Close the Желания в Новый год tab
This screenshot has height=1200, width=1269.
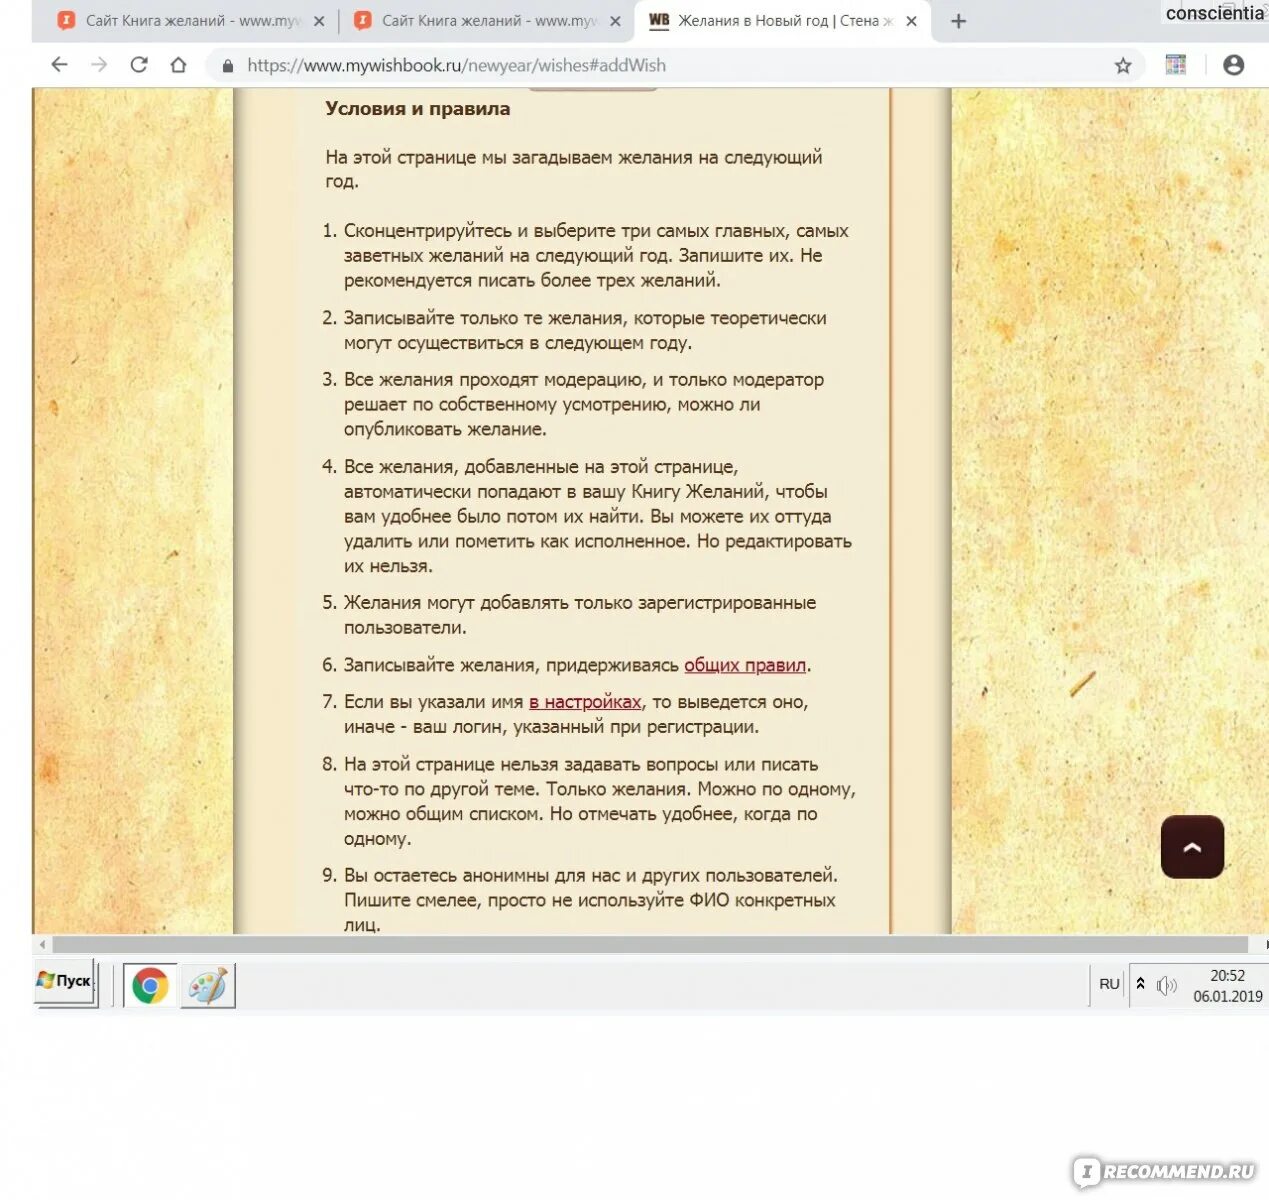(x=911, y=21)
